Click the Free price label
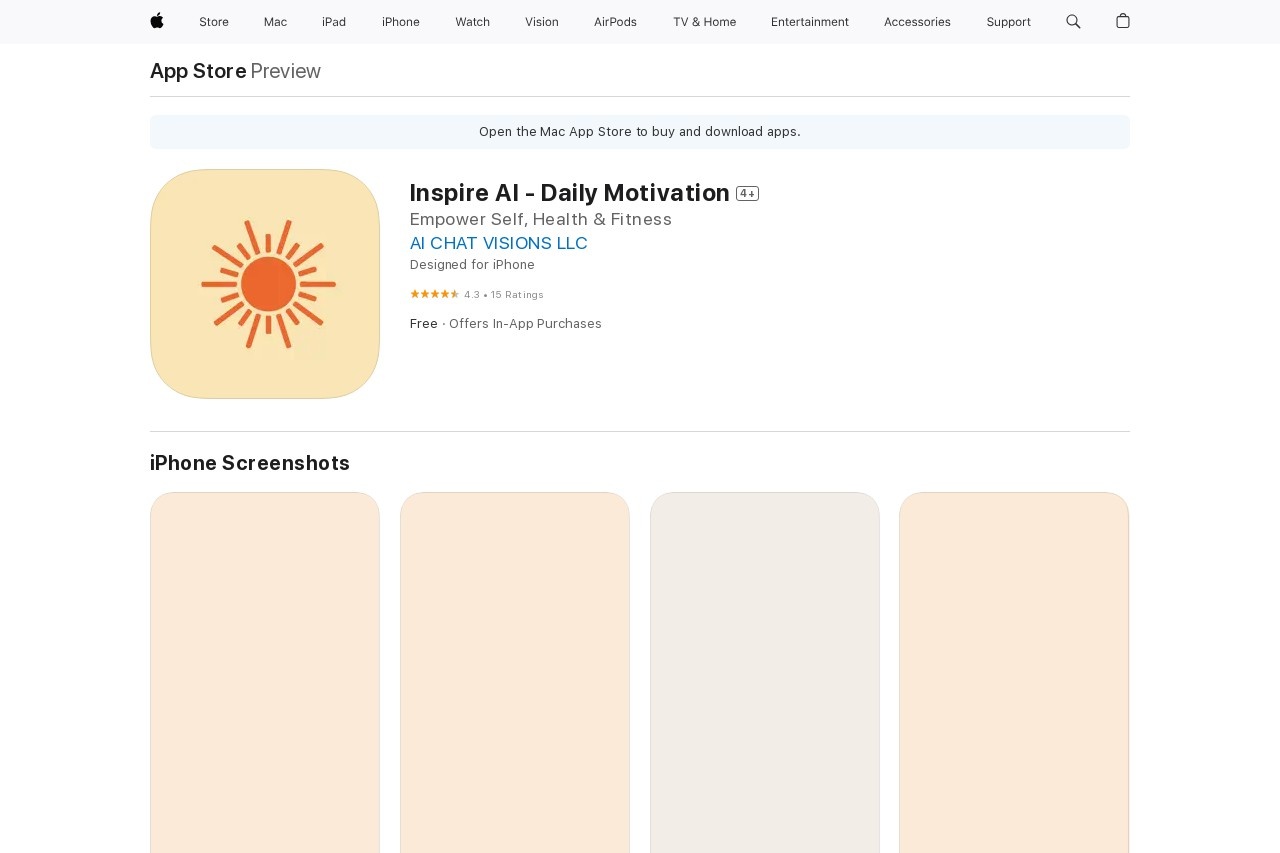This screenshot has width=1280, height=853. pos(424,324)
